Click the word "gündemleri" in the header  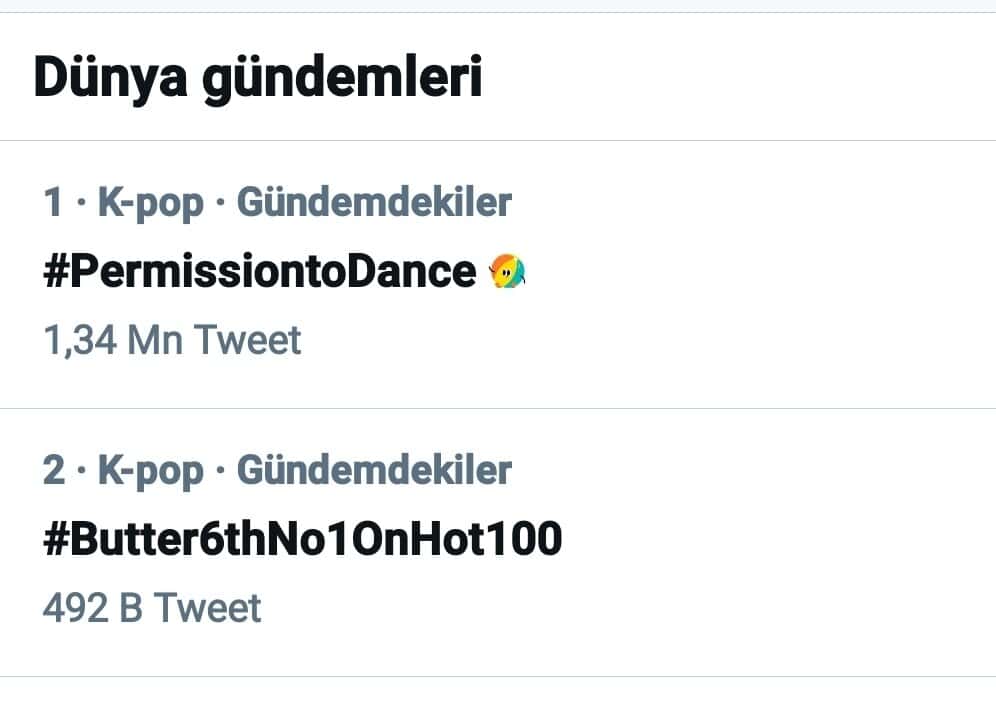tap(343, 78)
